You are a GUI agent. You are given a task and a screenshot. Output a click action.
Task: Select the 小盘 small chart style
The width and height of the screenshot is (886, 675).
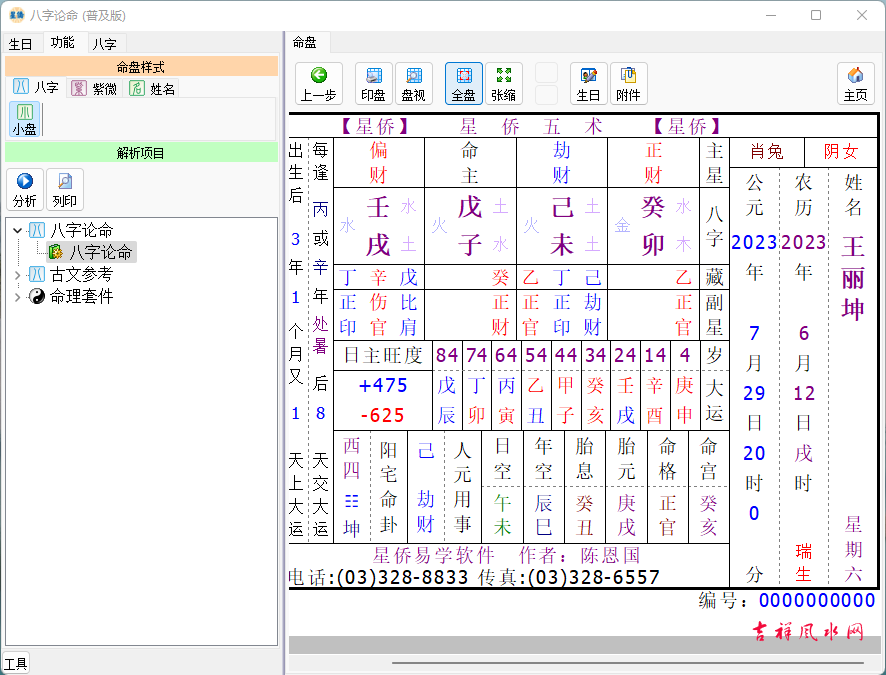24,119
